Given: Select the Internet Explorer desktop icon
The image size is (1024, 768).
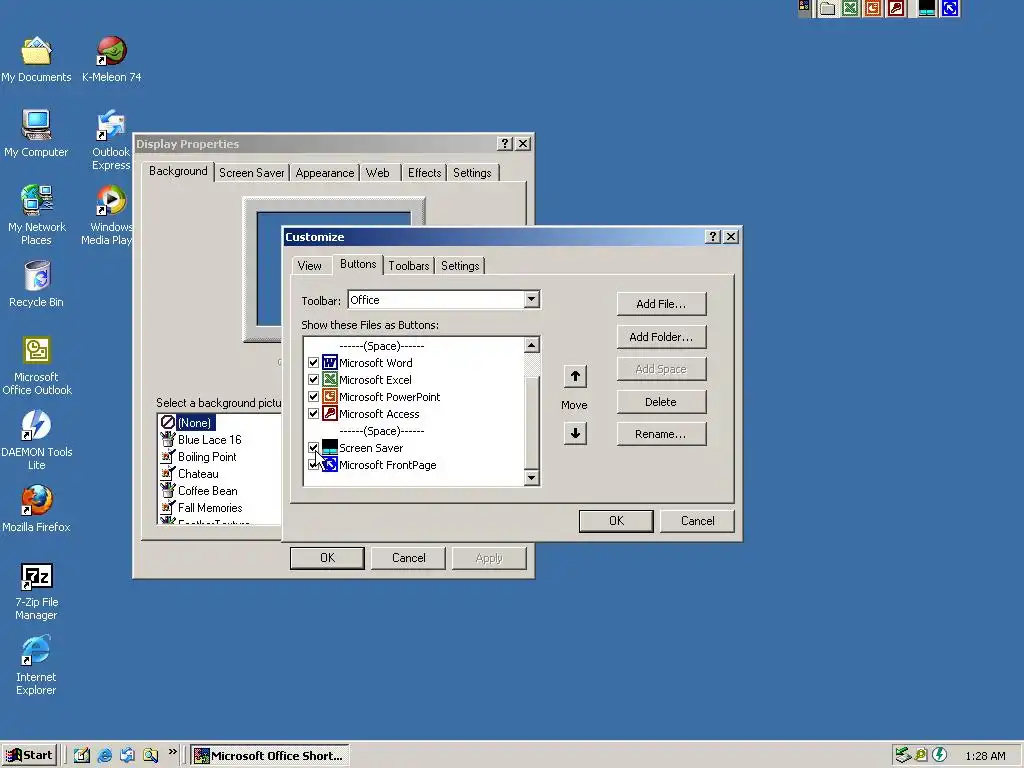Looking at the screenshot, I should click(37, 665).
